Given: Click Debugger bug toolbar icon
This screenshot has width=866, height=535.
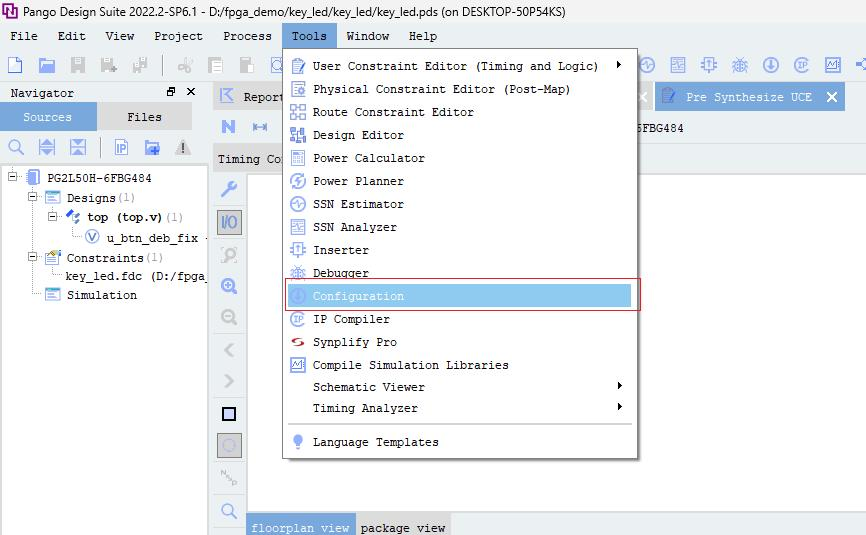Looking at the screenshot, I should [740, 65].
